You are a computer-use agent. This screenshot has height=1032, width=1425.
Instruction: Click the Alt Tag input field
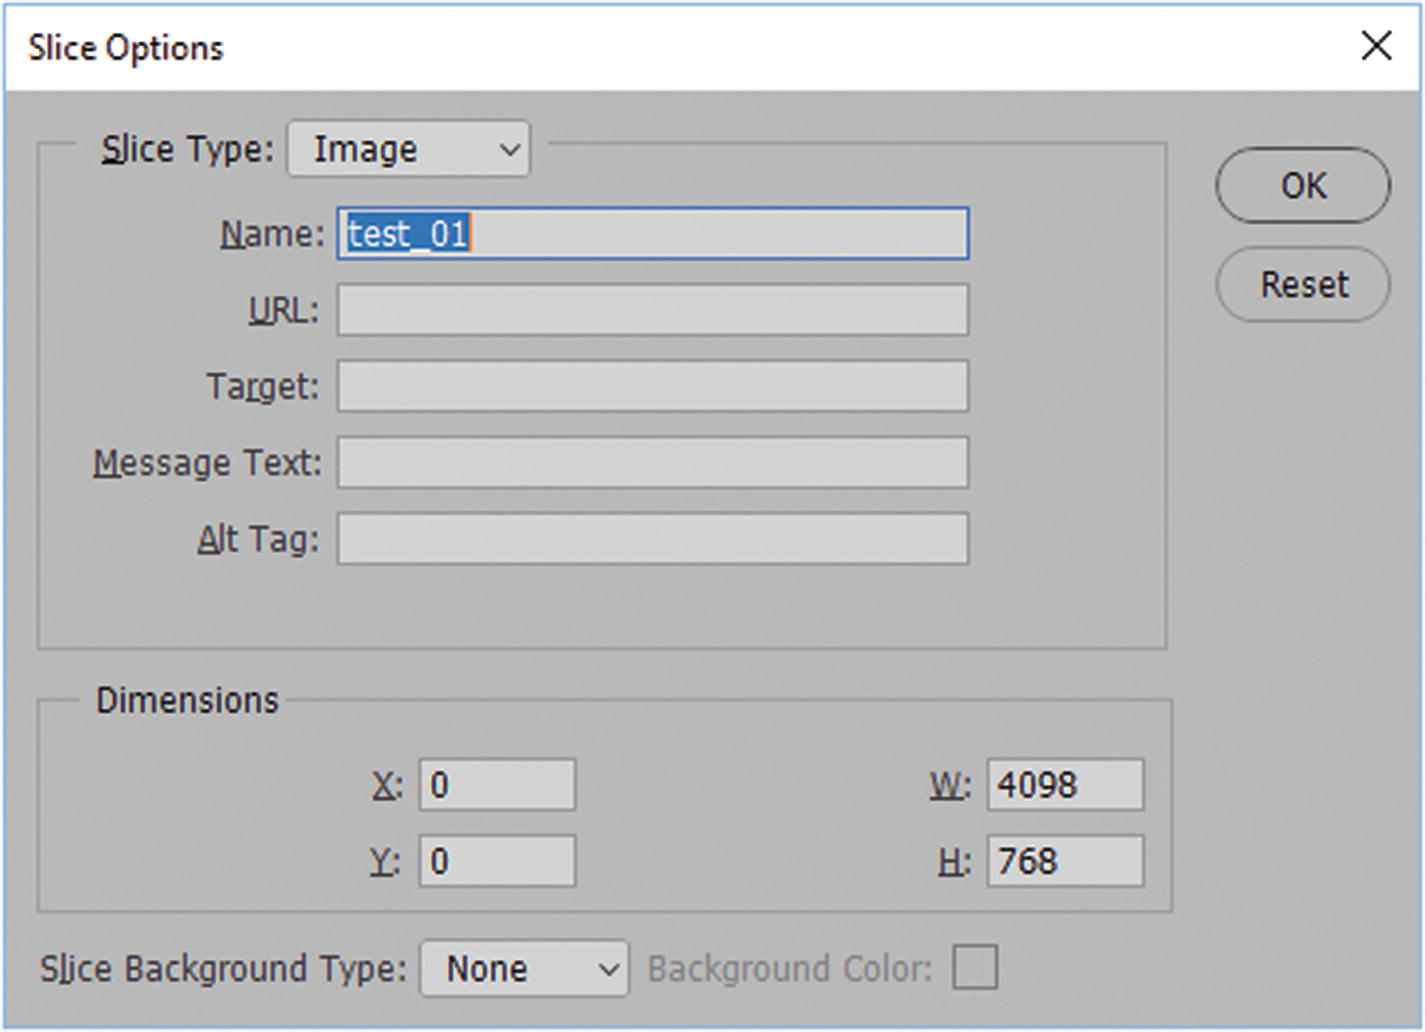(x=652, y=539)
